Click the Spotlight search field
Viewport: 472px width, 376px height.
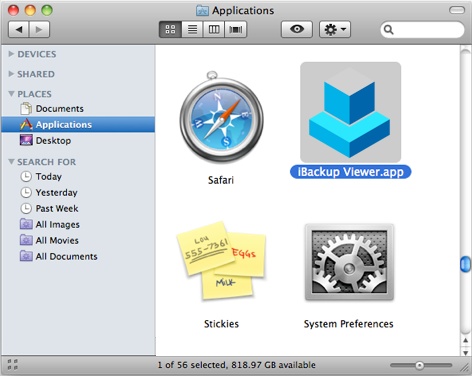[x=422, y=30]
